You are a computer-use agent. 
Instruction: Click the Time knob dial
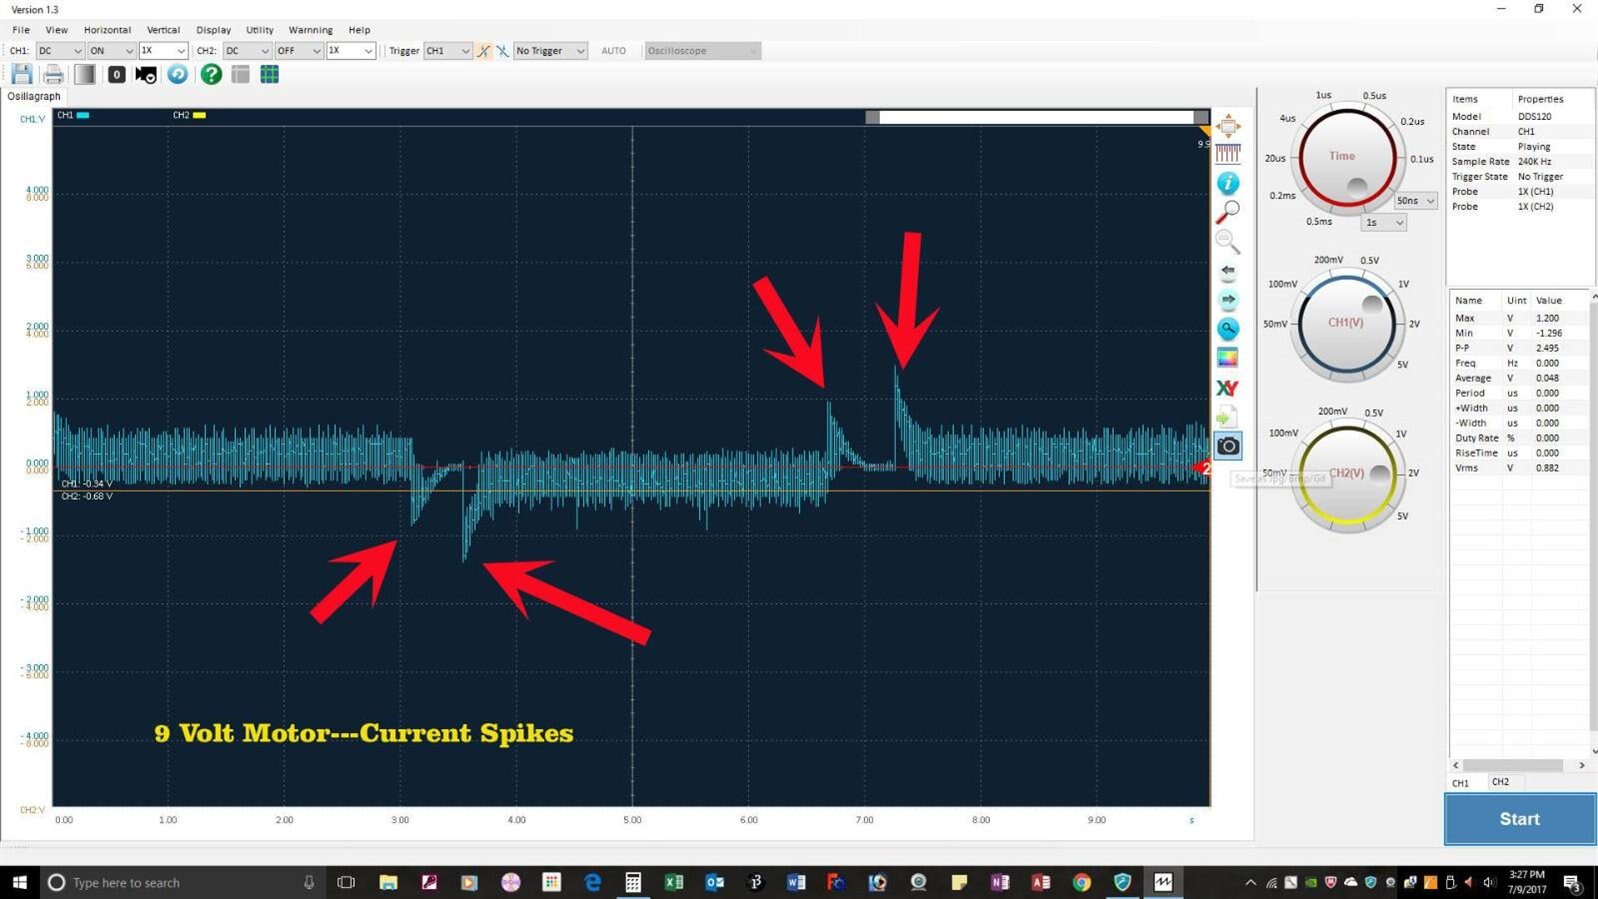(1347, 157)
